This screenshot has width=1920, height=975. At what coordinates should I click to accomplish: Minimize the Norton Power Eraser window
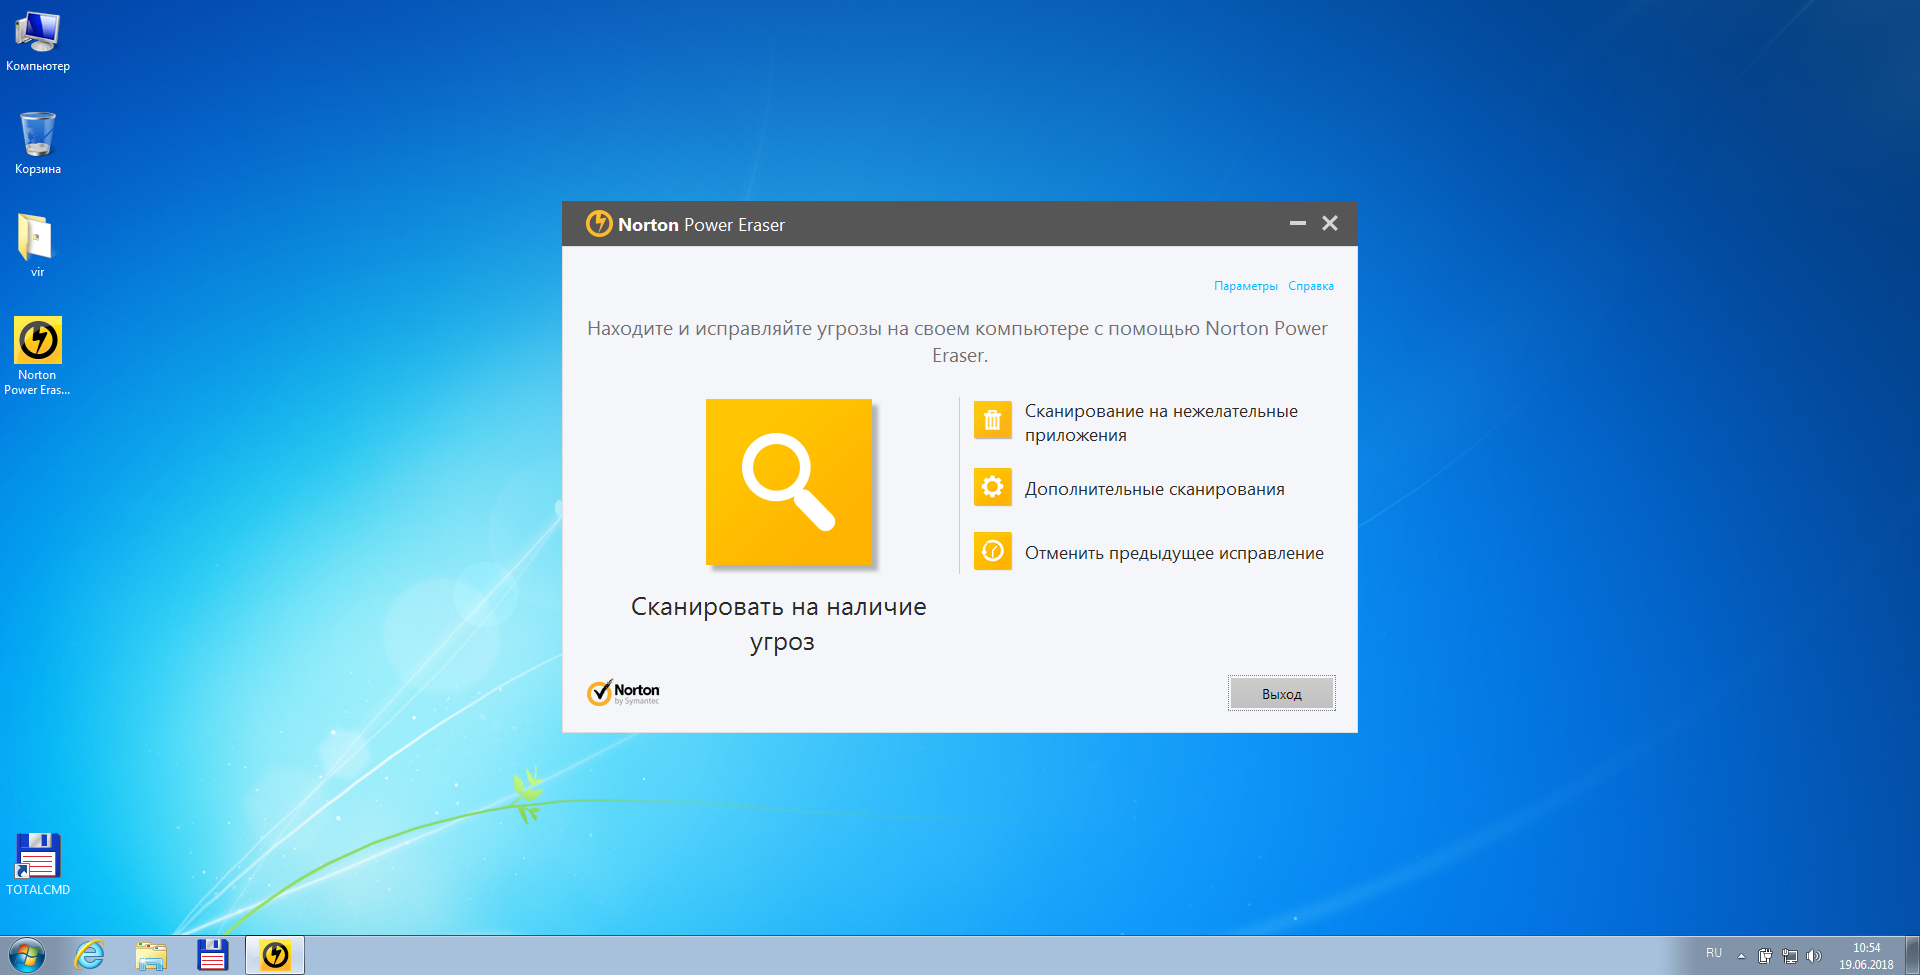coord(1298,223)
